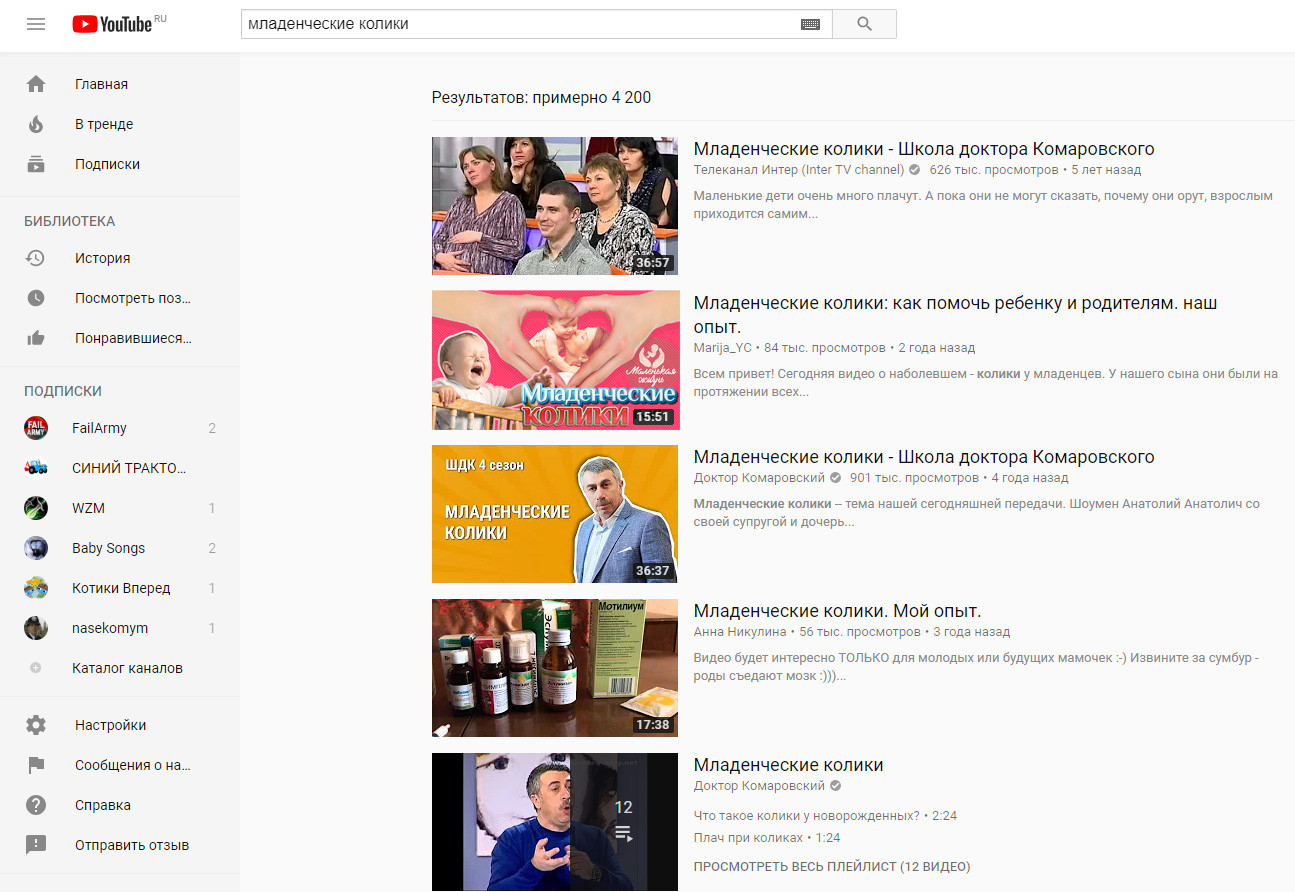This screenshot has width=1295, height=892.
Task: Click ПРОСМОТРЕТЬ ВЕСЬ ПЛЕЙЛИСТ link
Action: 831,866
